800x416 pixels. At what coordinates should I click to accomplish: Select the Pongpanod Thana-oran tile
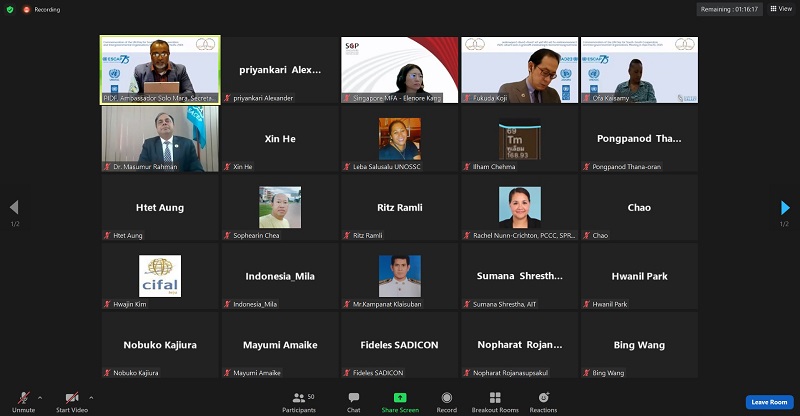pyautogui.click(x=639, y=139)
